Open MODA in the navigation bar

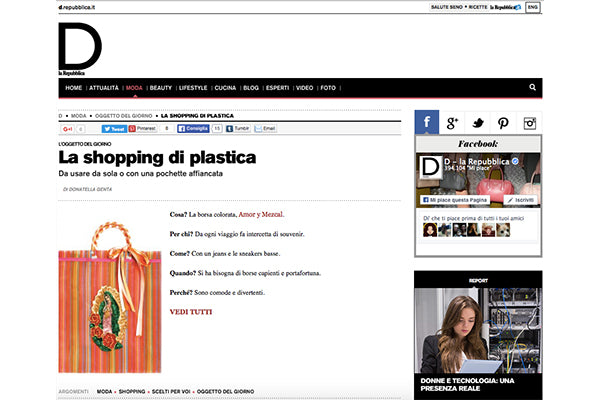(134, 88)
